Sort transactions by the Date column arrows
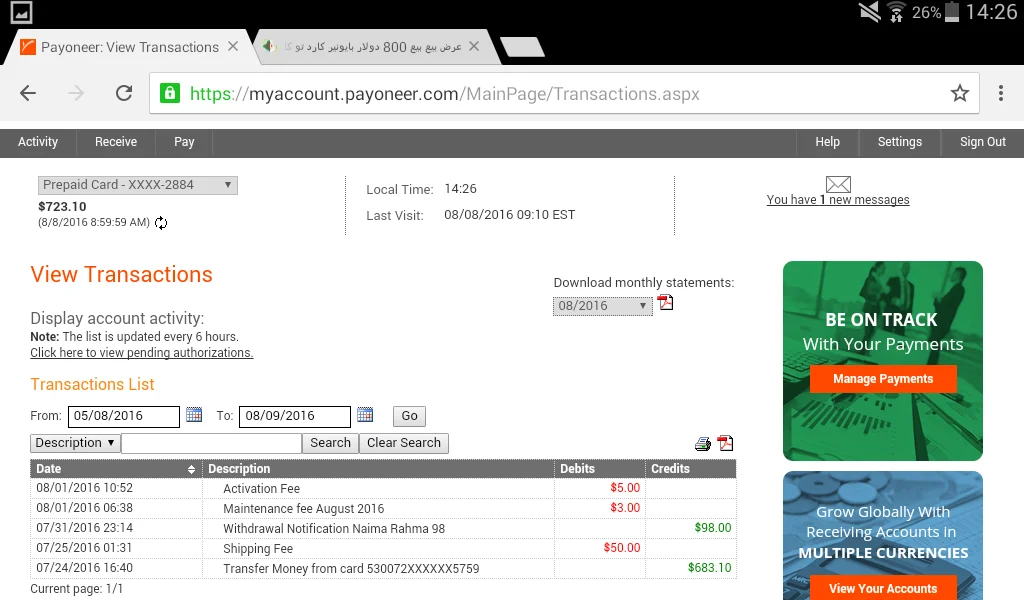Image resolution: width=1024 pixels, height=600 pixels. click(x=191, y=469)
